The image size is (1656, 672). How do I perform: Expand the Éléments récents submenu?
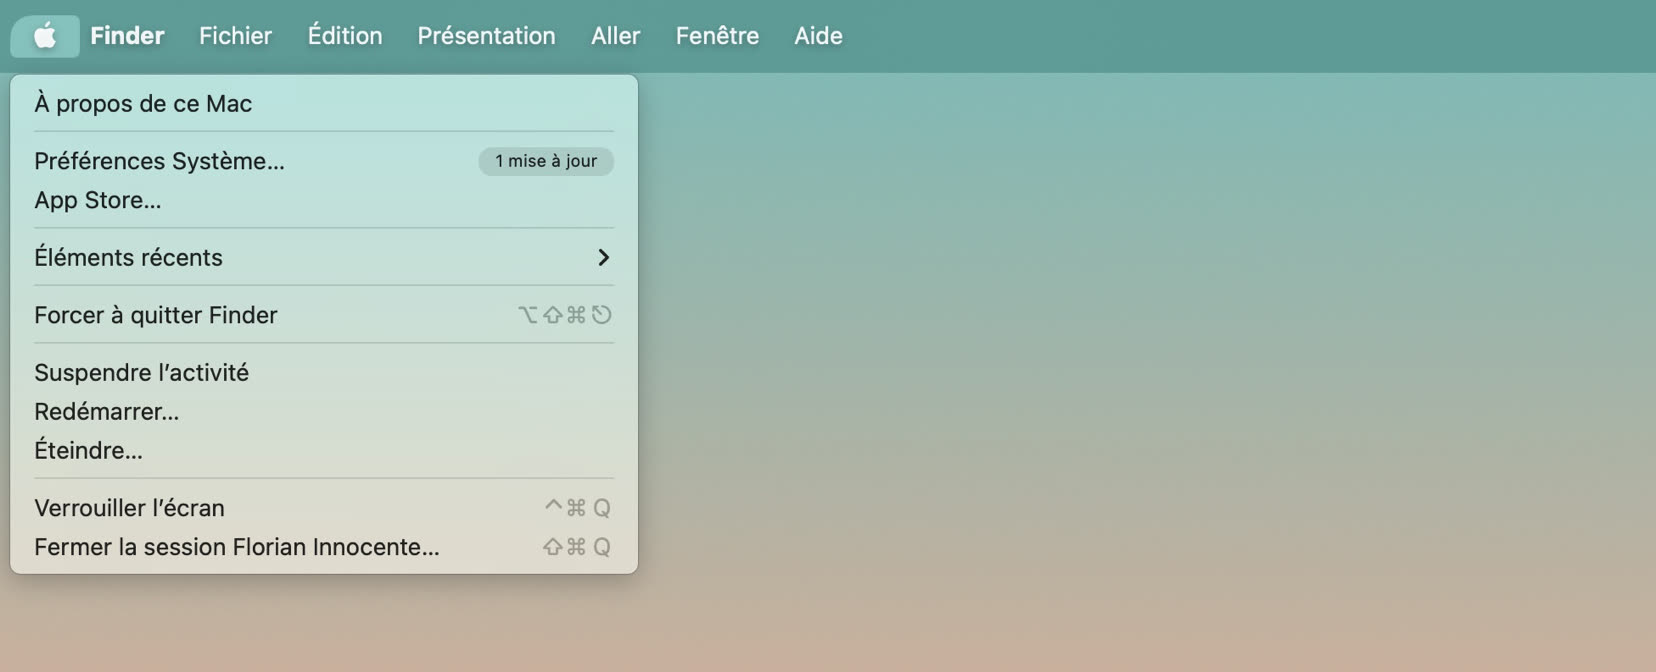click(x=324, y=257)
